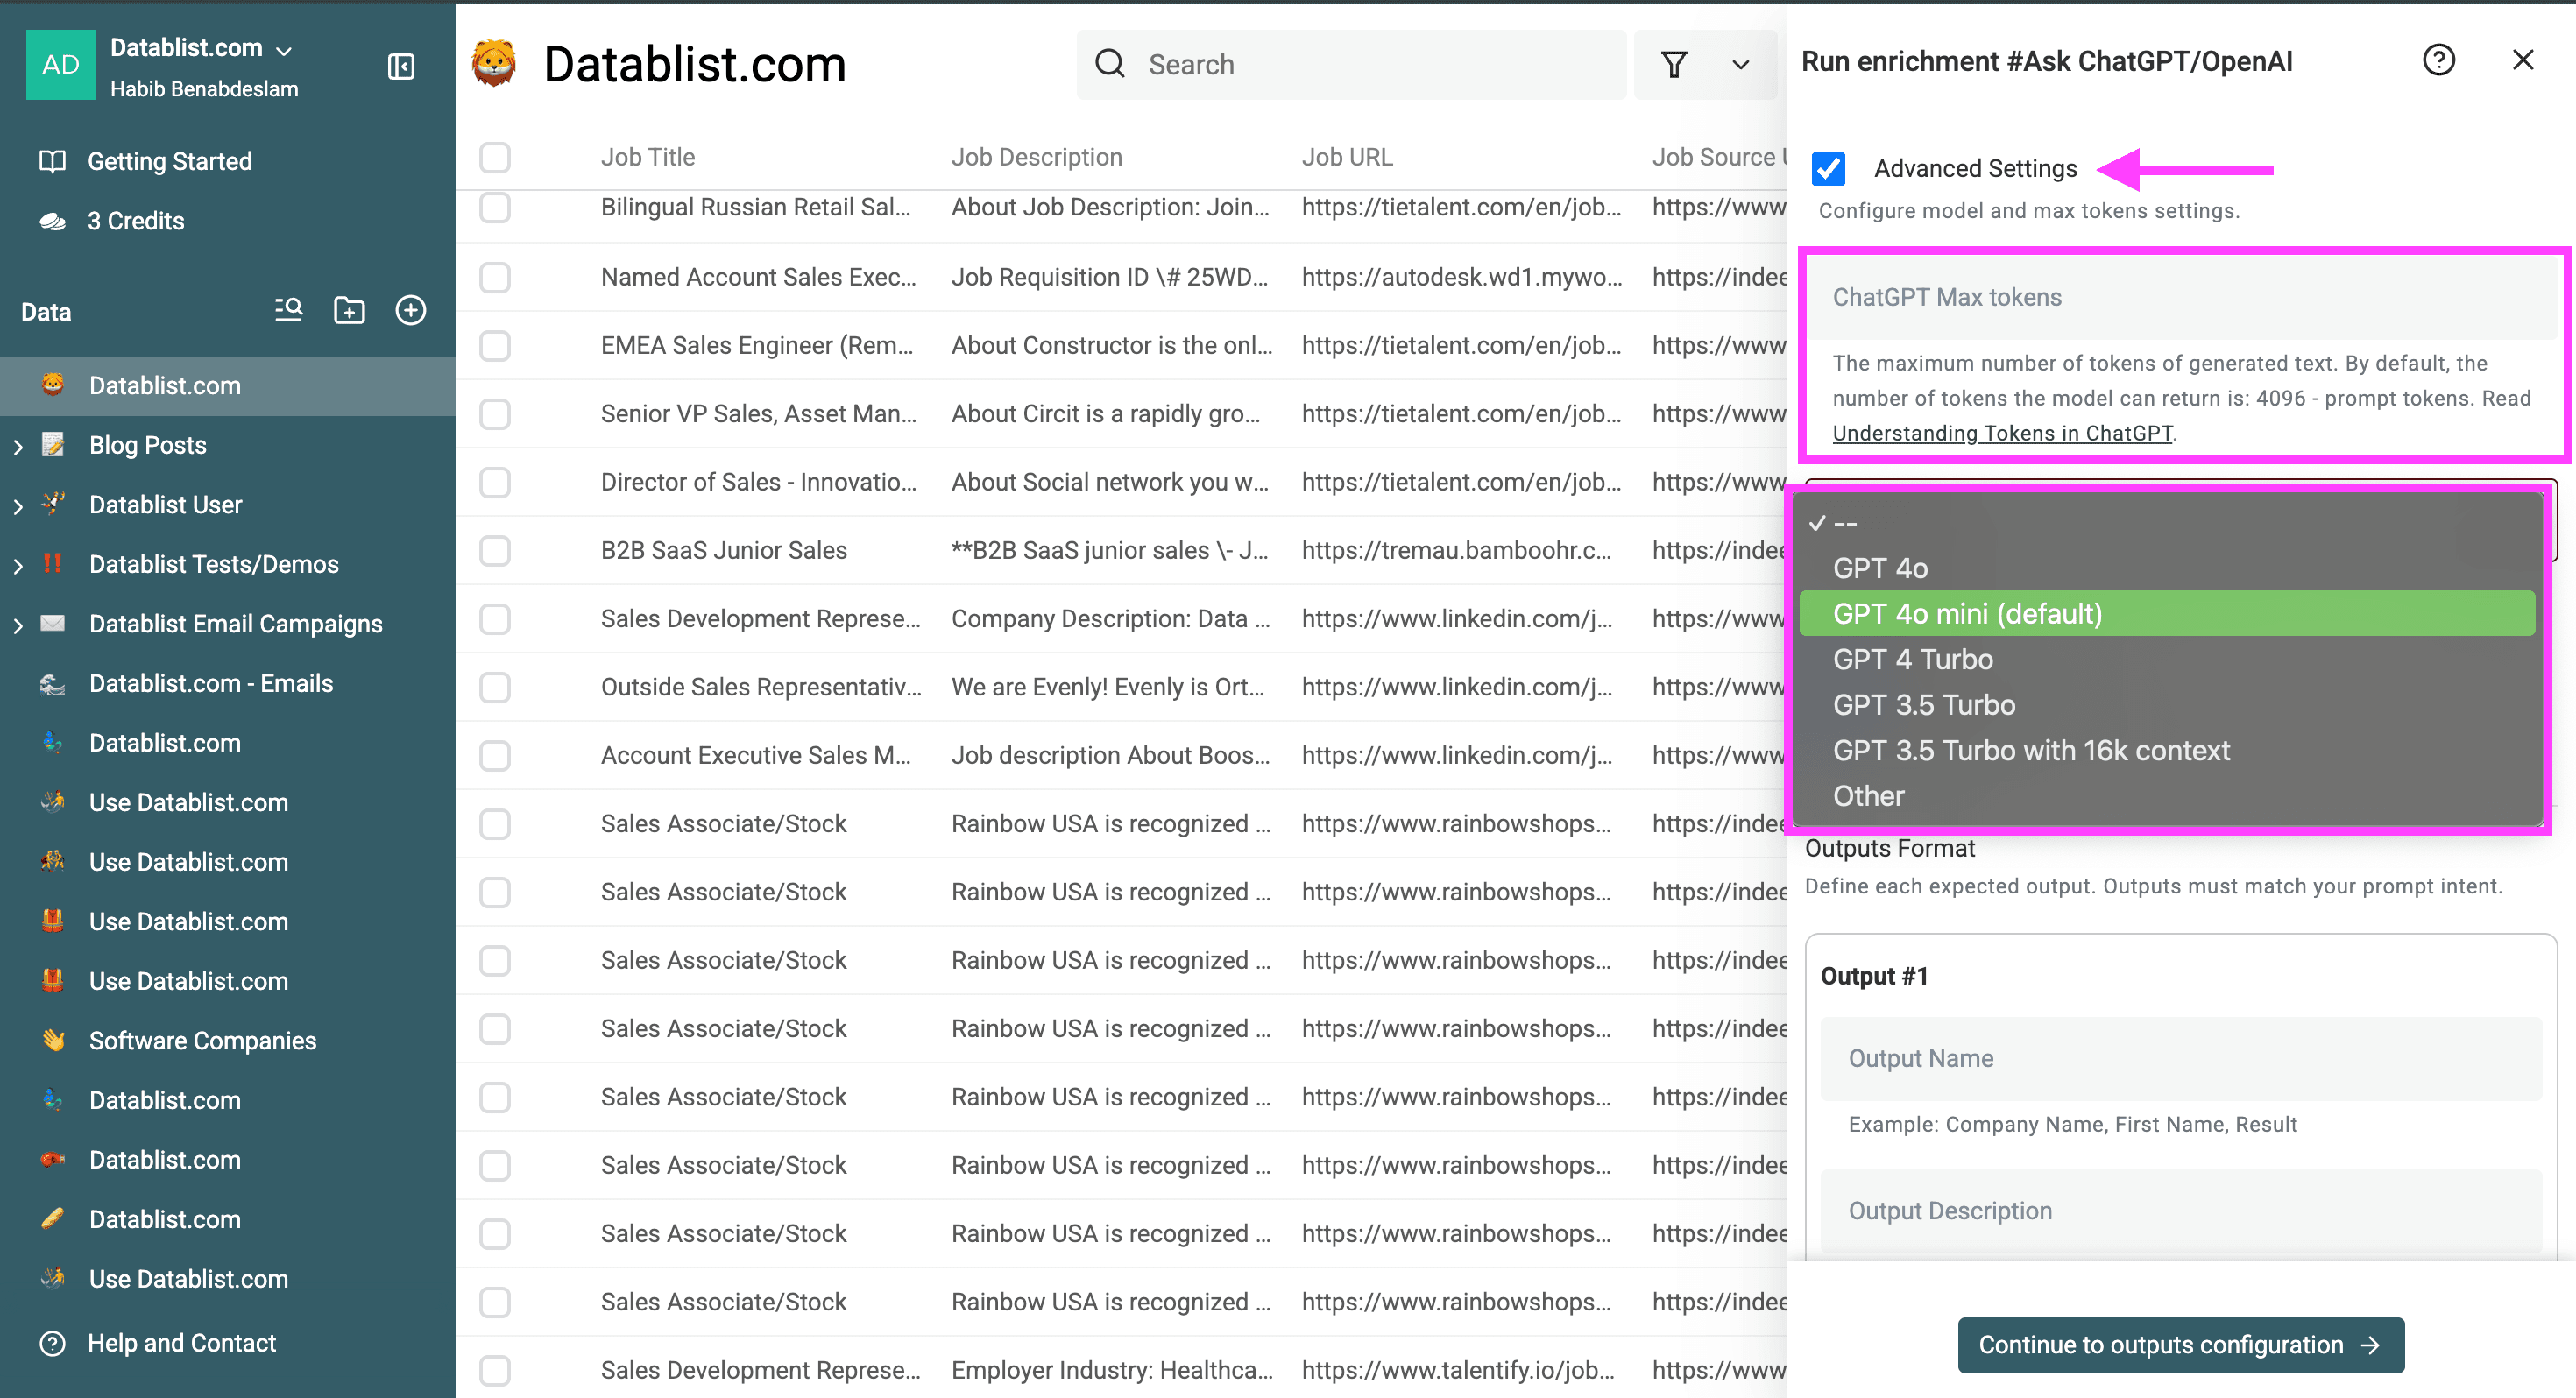Expand the Datablist User folder
This screenshot has height=1398, width=2576.
[17, 505]
